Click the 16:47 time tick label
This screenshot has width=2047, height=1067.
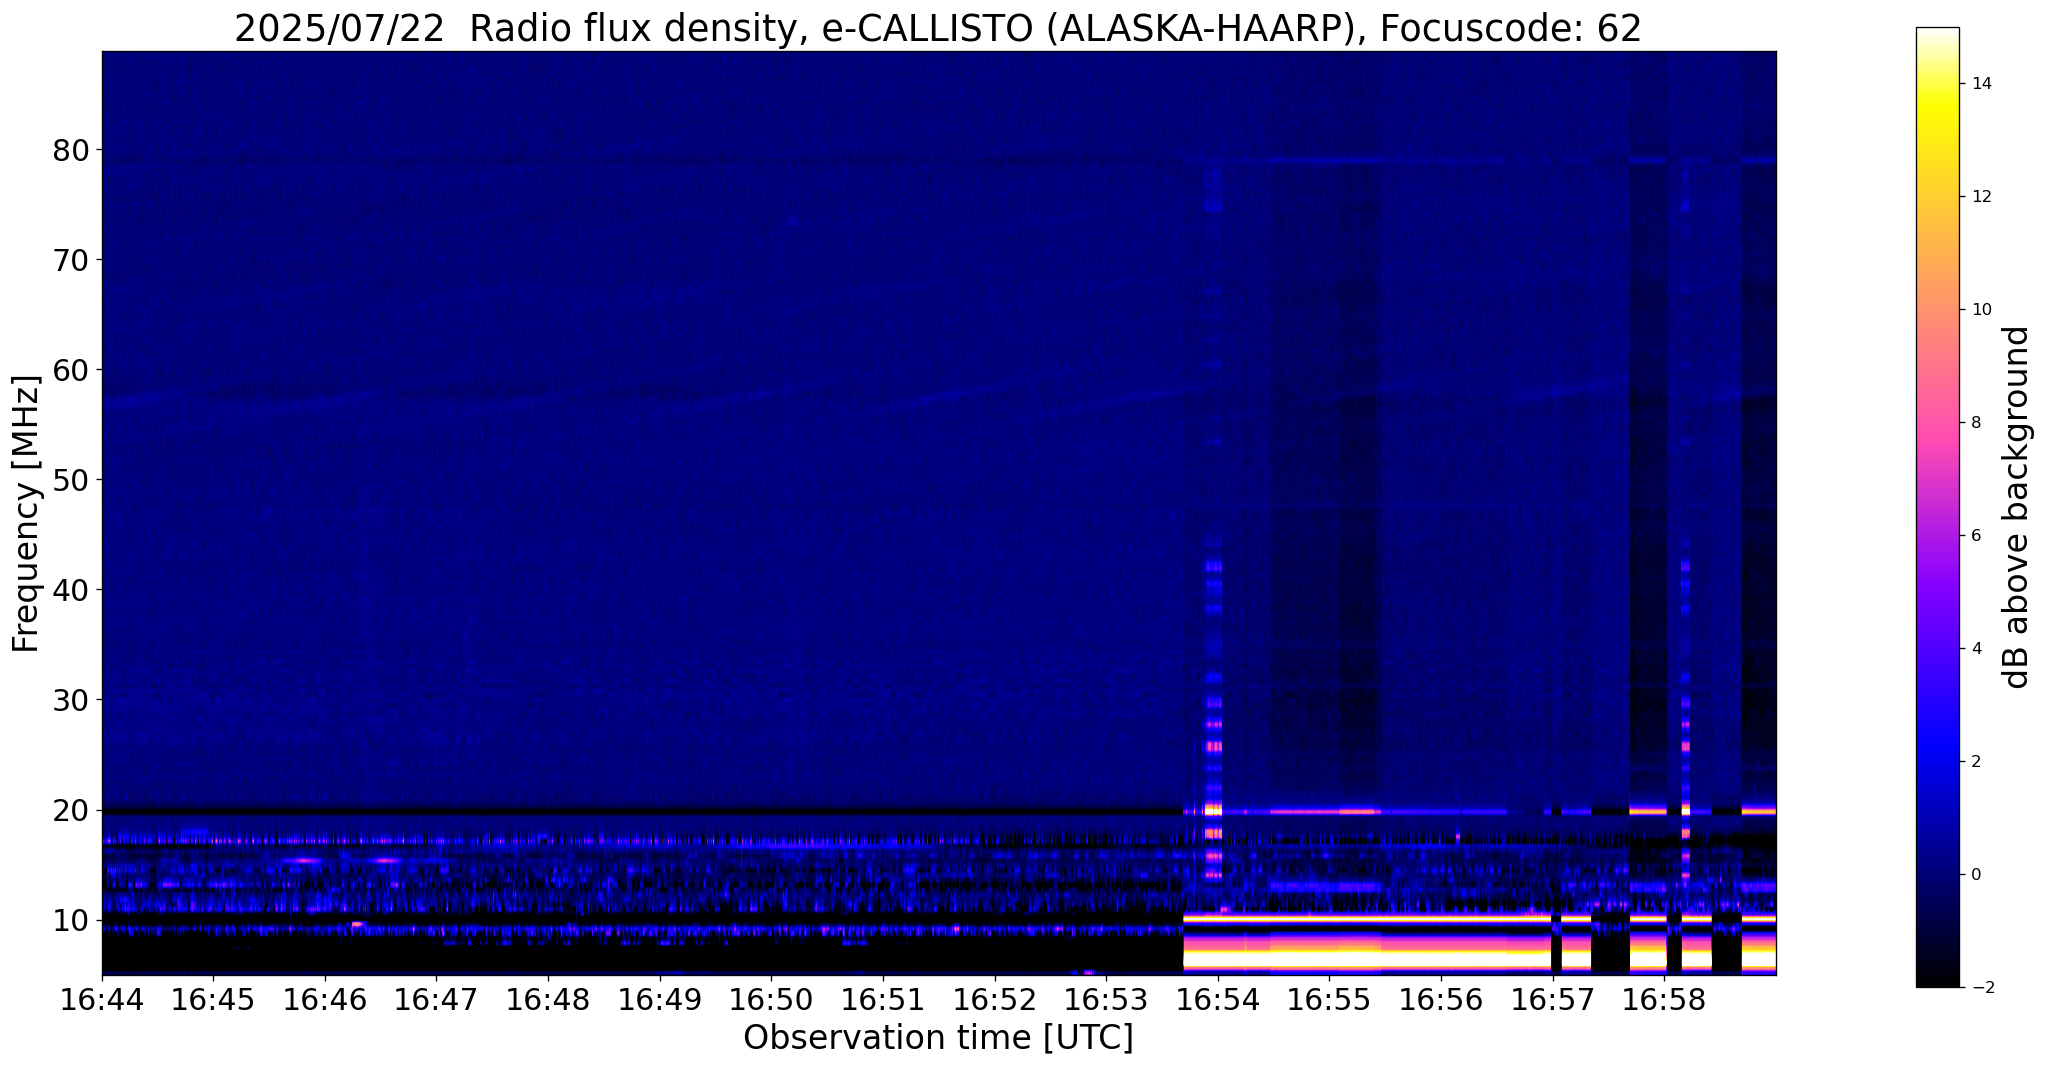point(436,1000)
